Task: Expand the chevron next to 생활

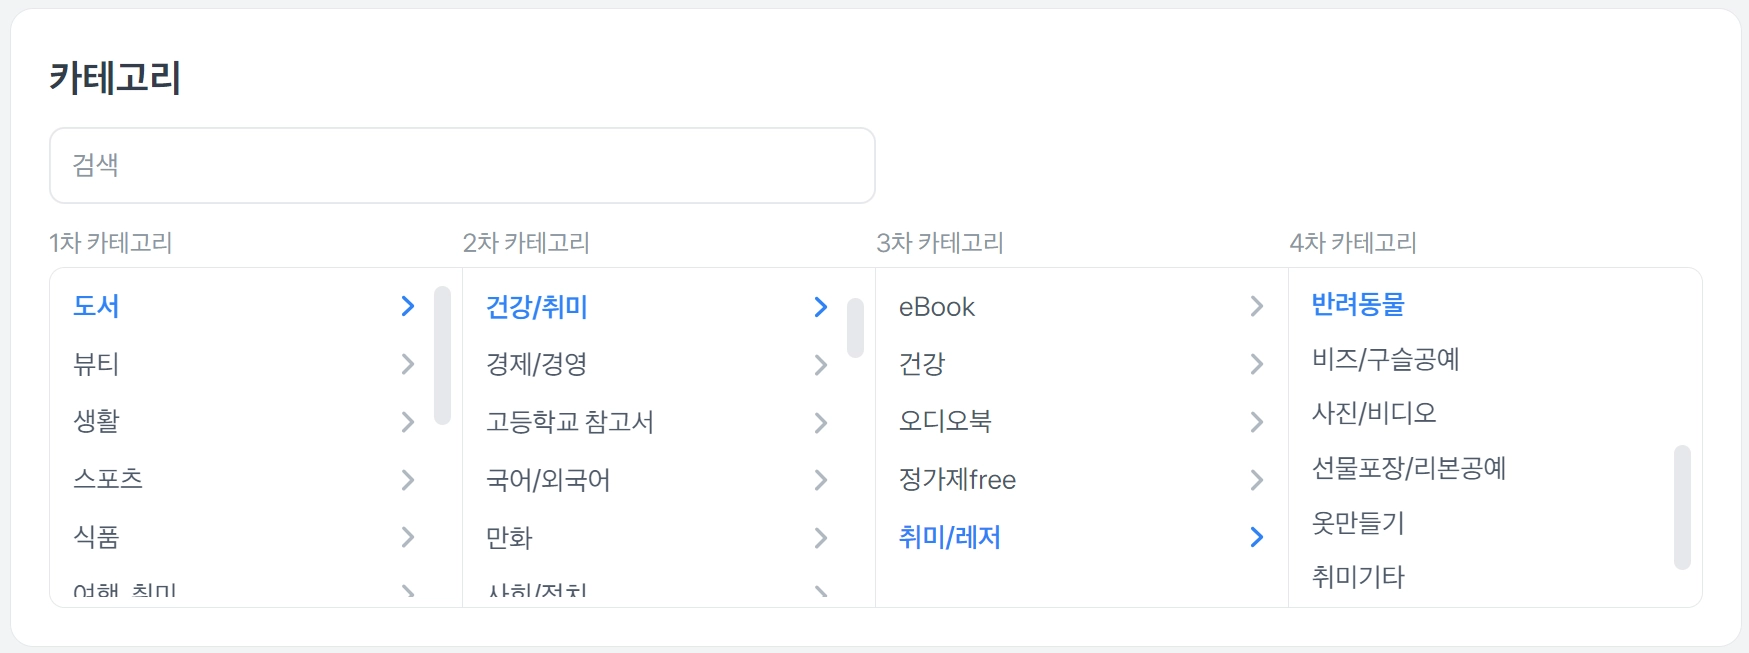Action: (407, 422)
